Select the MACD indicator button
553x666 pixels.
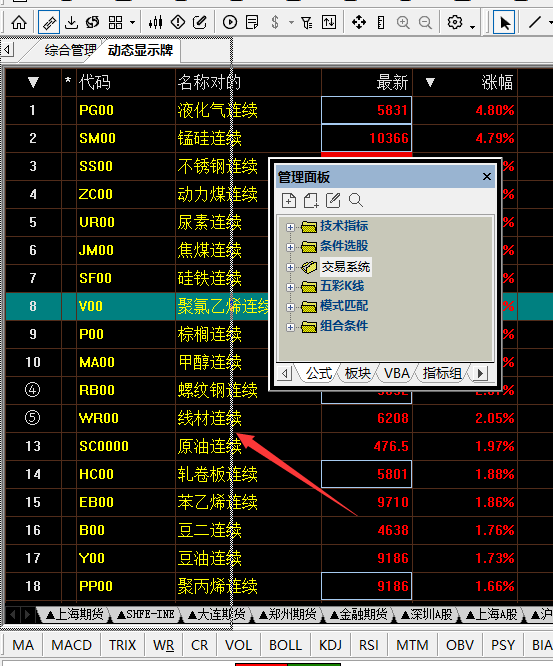pyautogui.click(x=71, y=645)
